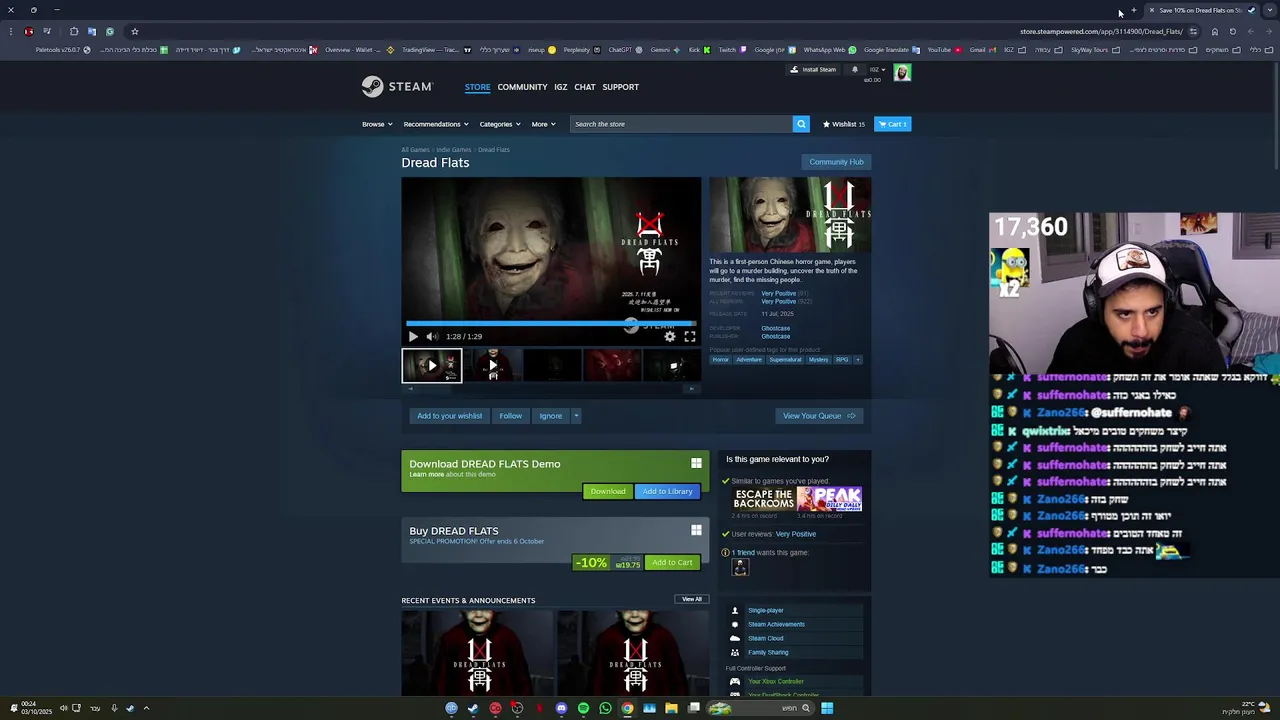Open the Steam Achievements feature link
The height and width of the screenshot is (720, 1280).
776,624
